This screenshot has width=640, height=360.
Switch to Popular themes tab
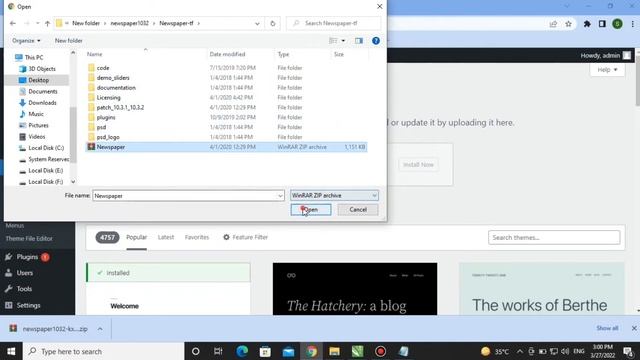tap(136, 237)
